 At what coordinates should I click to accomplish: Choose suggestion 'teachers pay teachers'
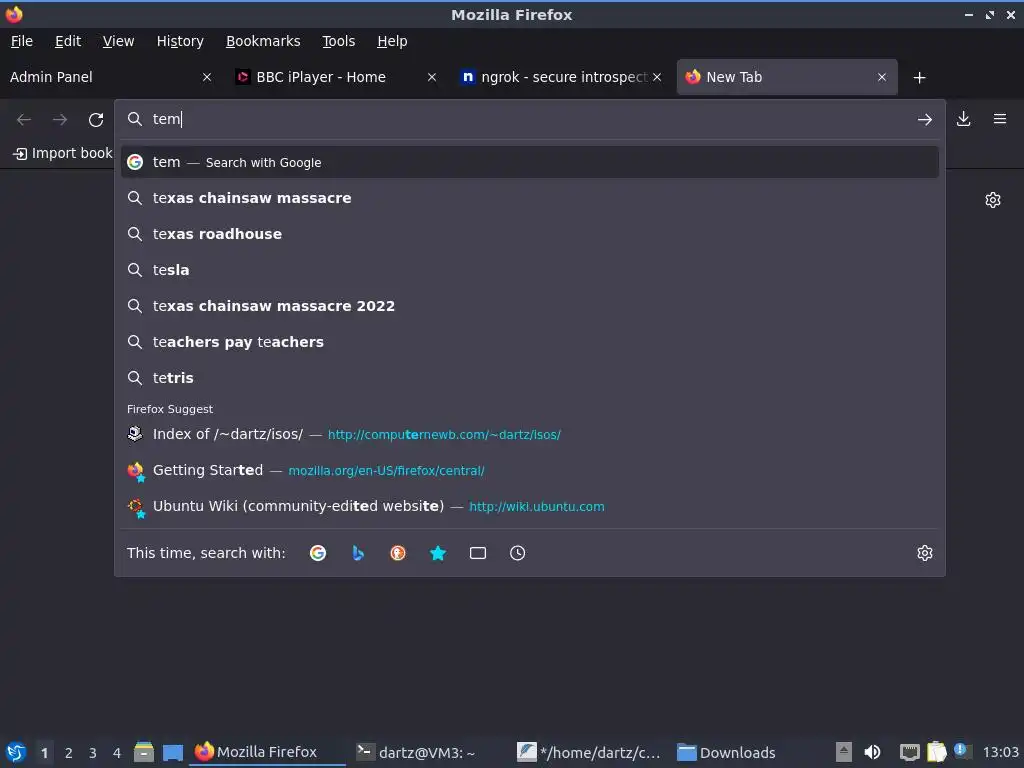(530, 342)
